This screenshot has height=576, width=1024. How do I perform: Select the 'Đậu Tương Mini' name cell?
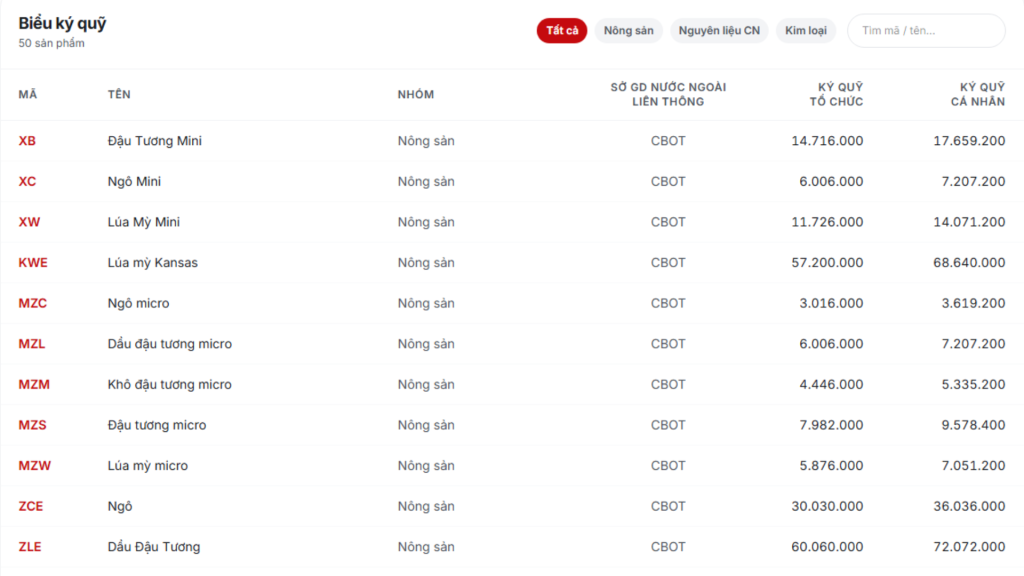tap(155, 141)
